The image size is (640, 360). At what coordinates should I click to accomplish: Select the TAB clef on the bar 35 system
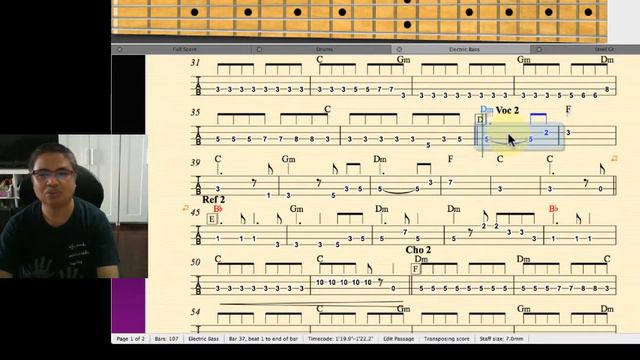click(x=198, y=136)
